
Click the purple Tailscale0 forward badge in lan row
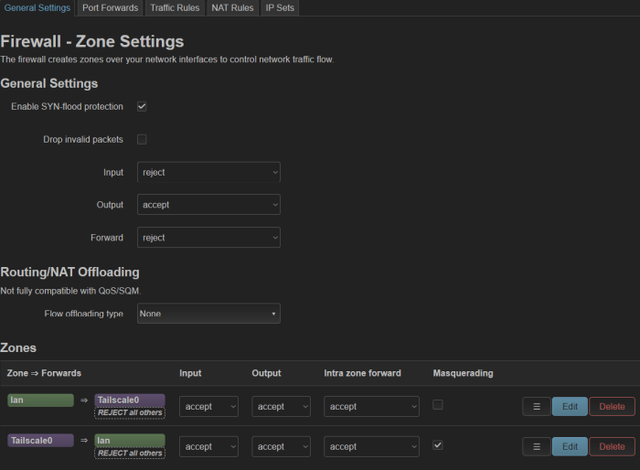pyautogui.click(x=130, y=400)
